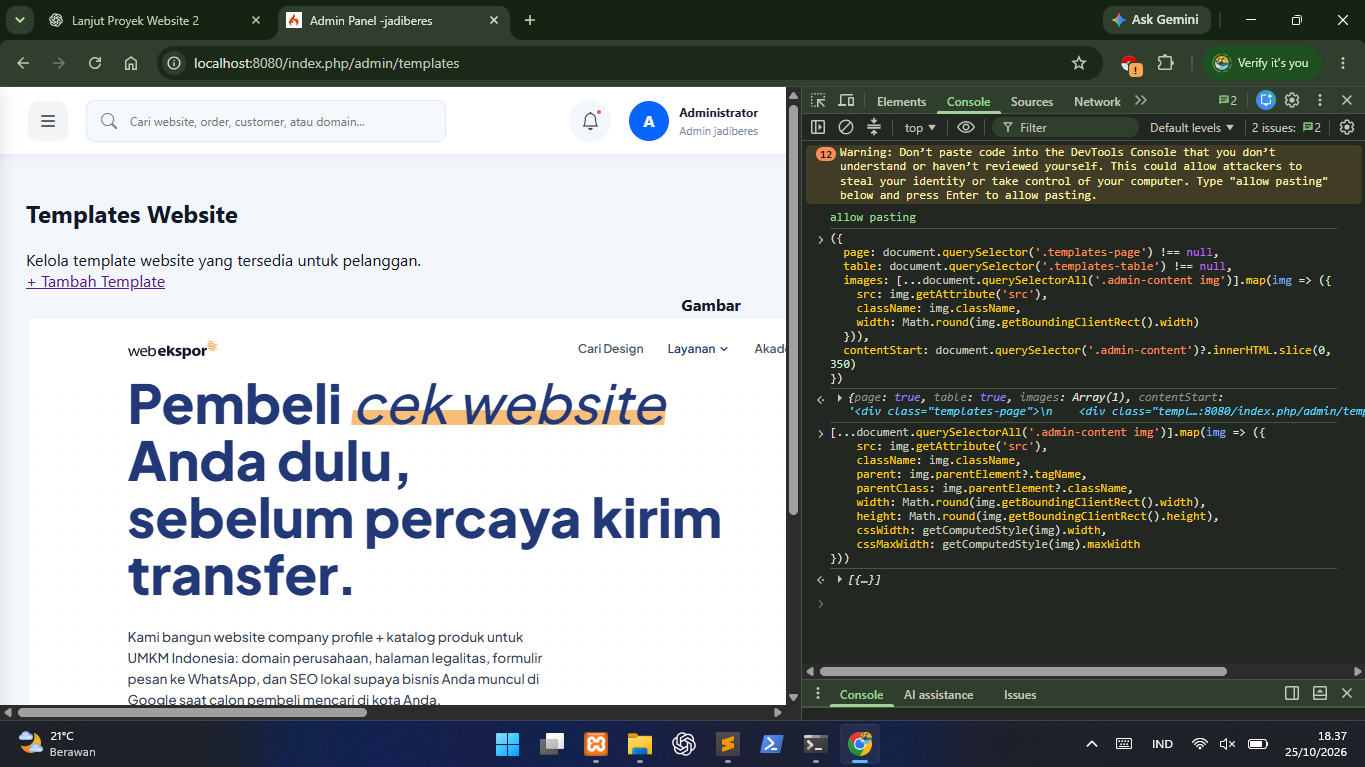Open Chrome extensions puzzle icon
The image size is (1365, 767).
[x=1165, y=63]
